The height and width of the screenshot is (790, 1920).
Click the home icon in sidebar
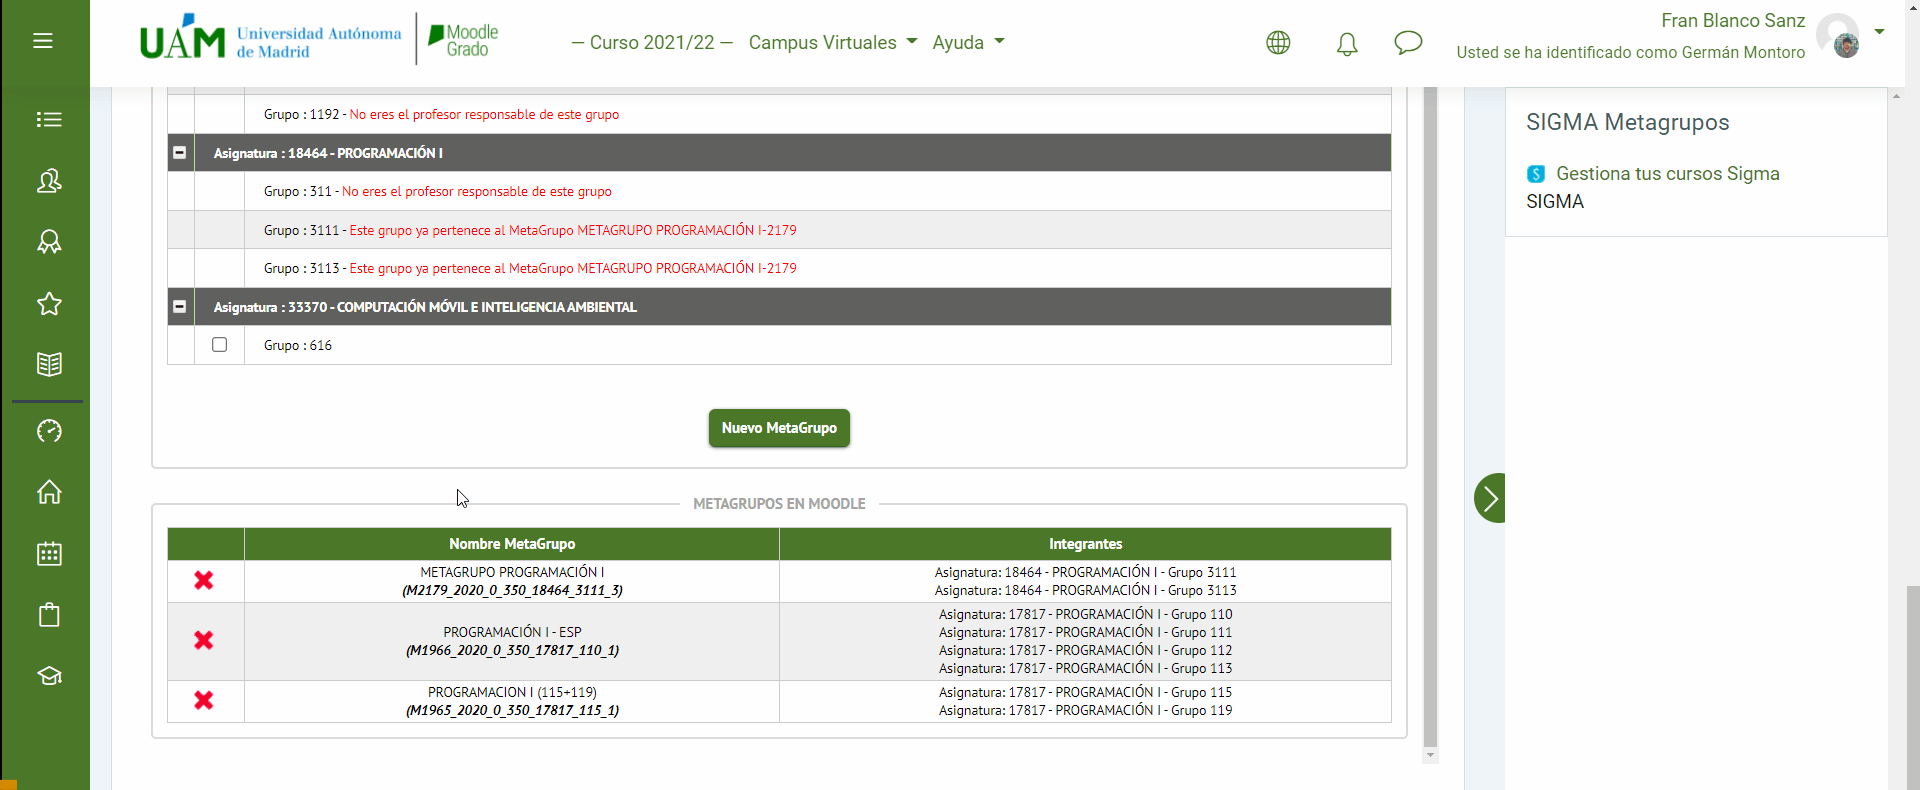[x=49, y=492]
